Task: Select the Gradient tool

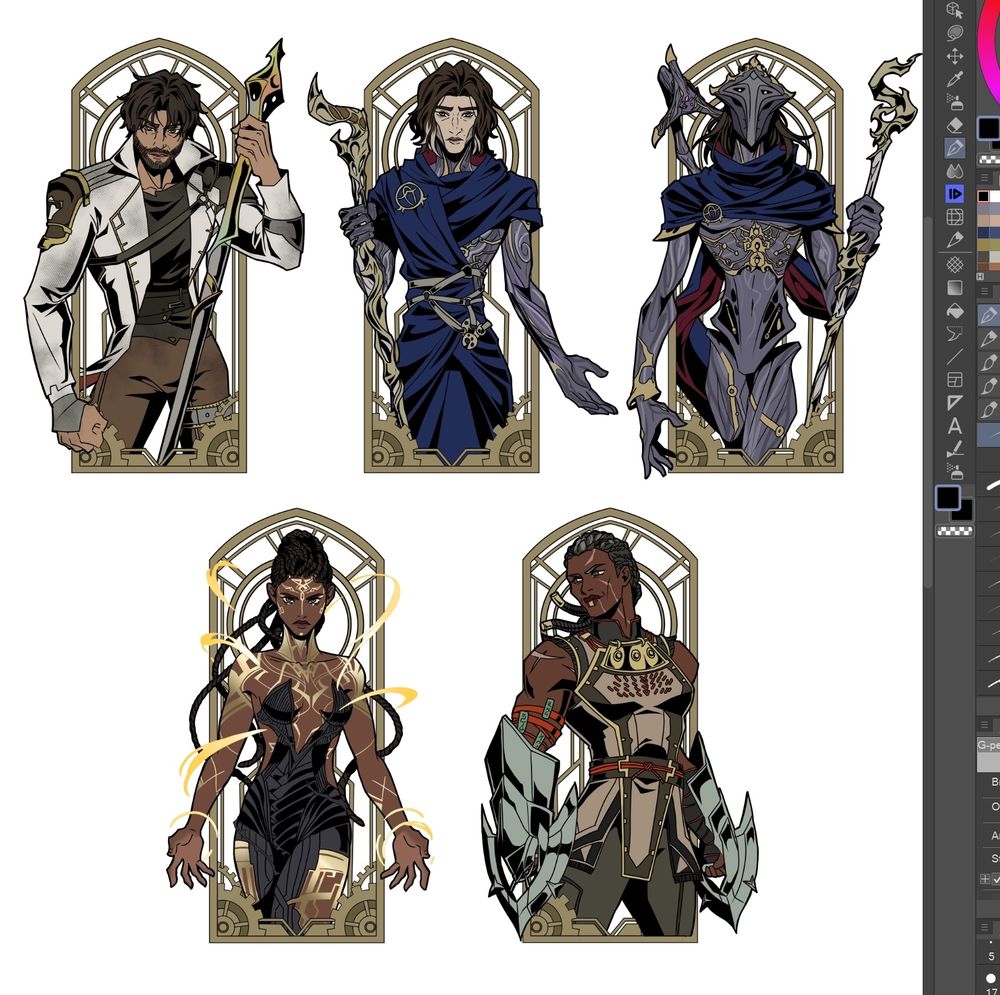Action: [954, 287]
